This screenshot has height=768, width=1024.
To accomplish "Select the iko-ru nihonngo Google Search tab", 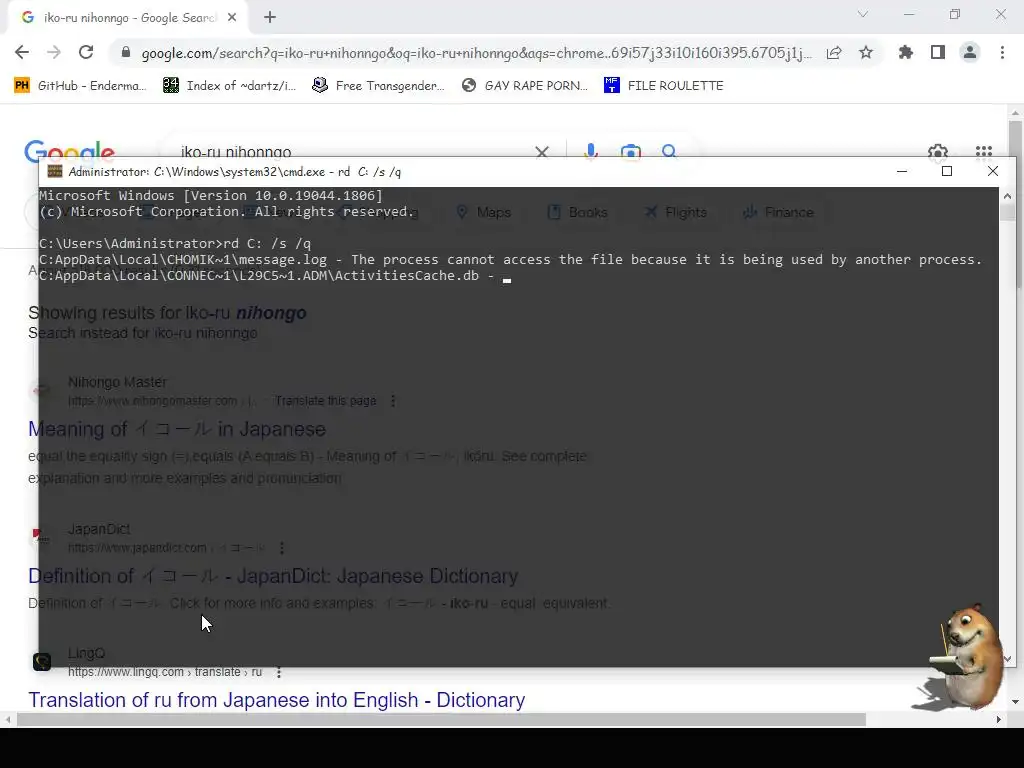I will (129, 18).
